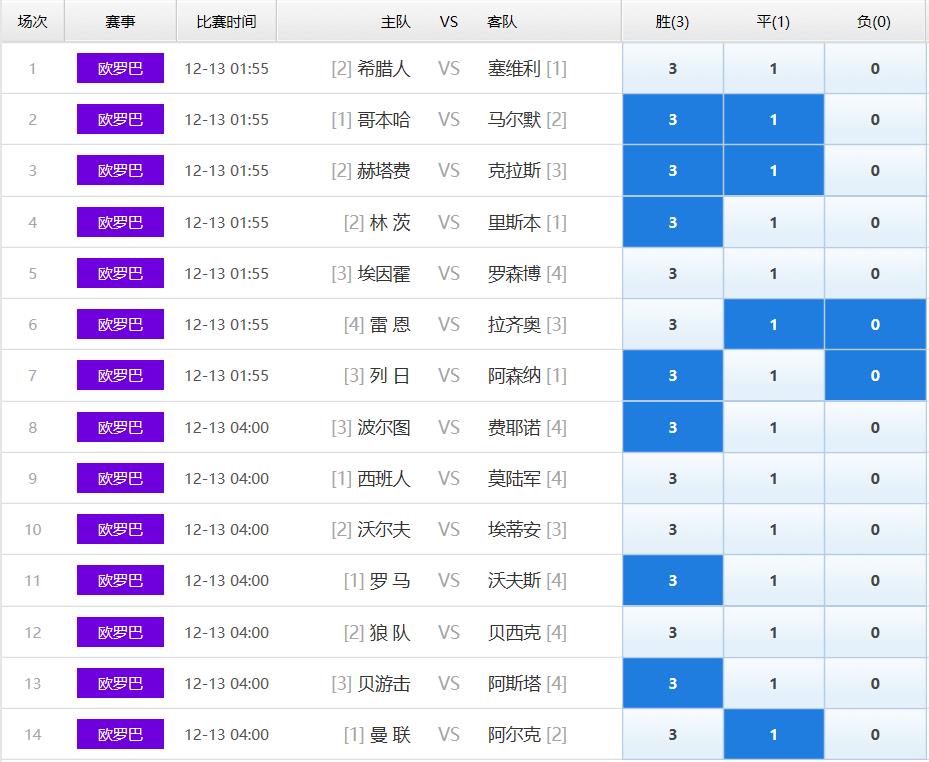
Task: Open away team 费耶诺 link
Action: pos(514,427)
